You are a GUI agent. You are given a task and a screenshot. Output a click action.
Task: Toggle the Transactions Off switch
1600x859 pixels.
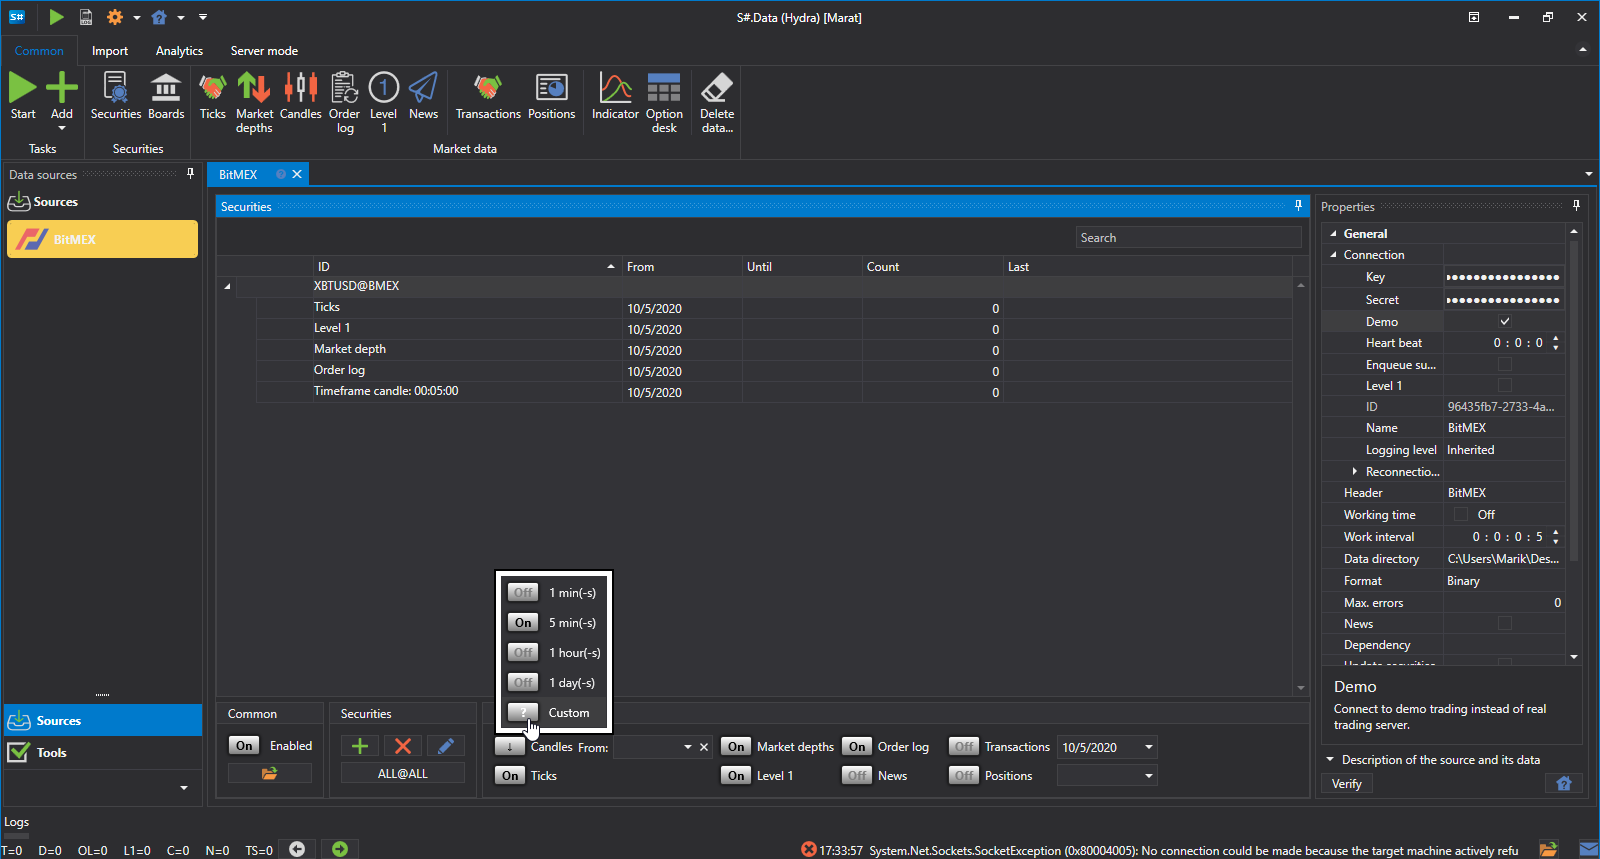(x=964, y=747)
